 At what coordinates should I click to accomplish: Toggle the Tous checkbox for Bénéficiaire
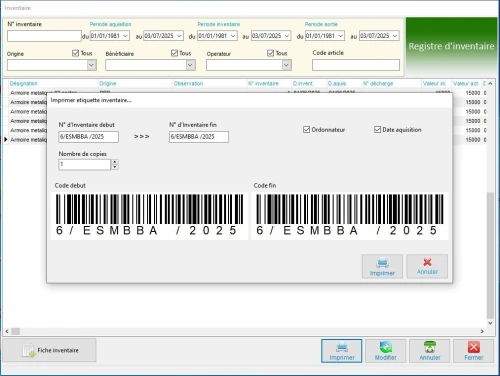pyautogui.click(x=174, y=53)
